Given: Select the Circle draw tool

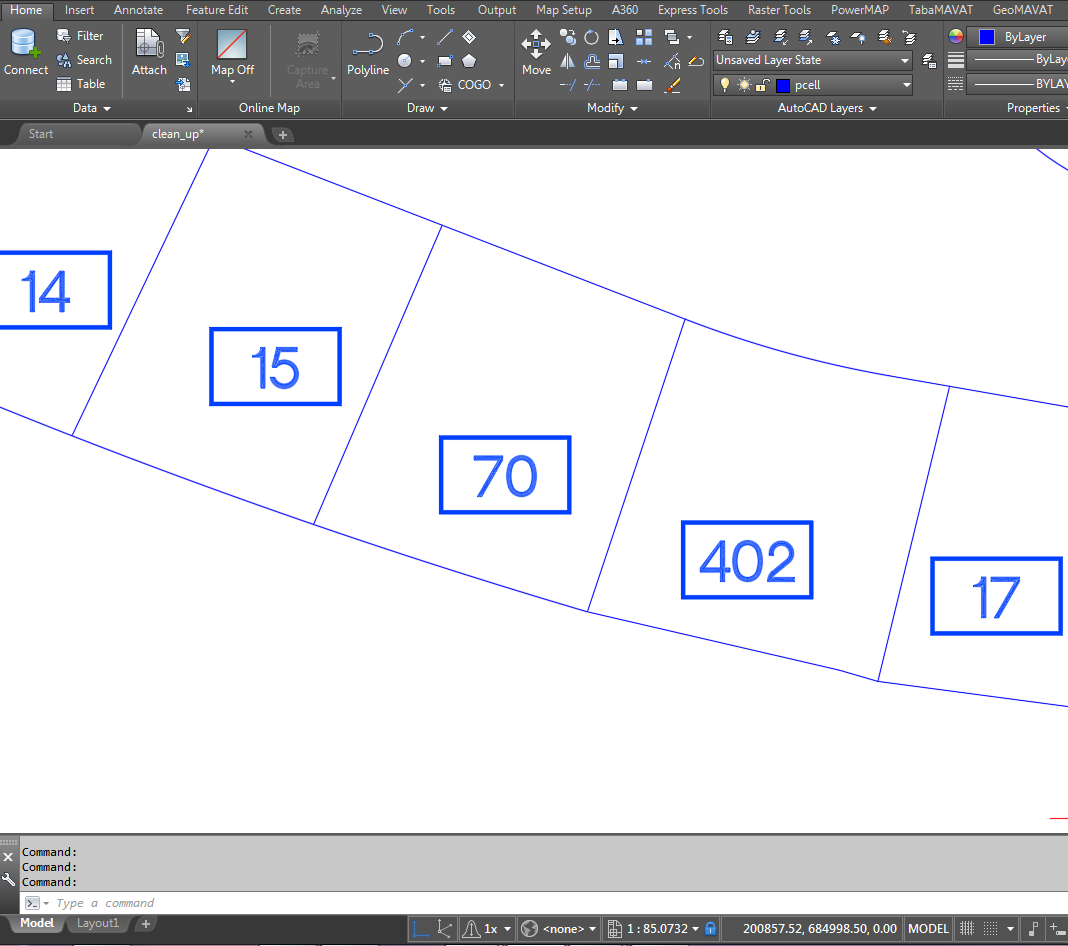Looking at the screenshot, I should (x=405, y=61).
